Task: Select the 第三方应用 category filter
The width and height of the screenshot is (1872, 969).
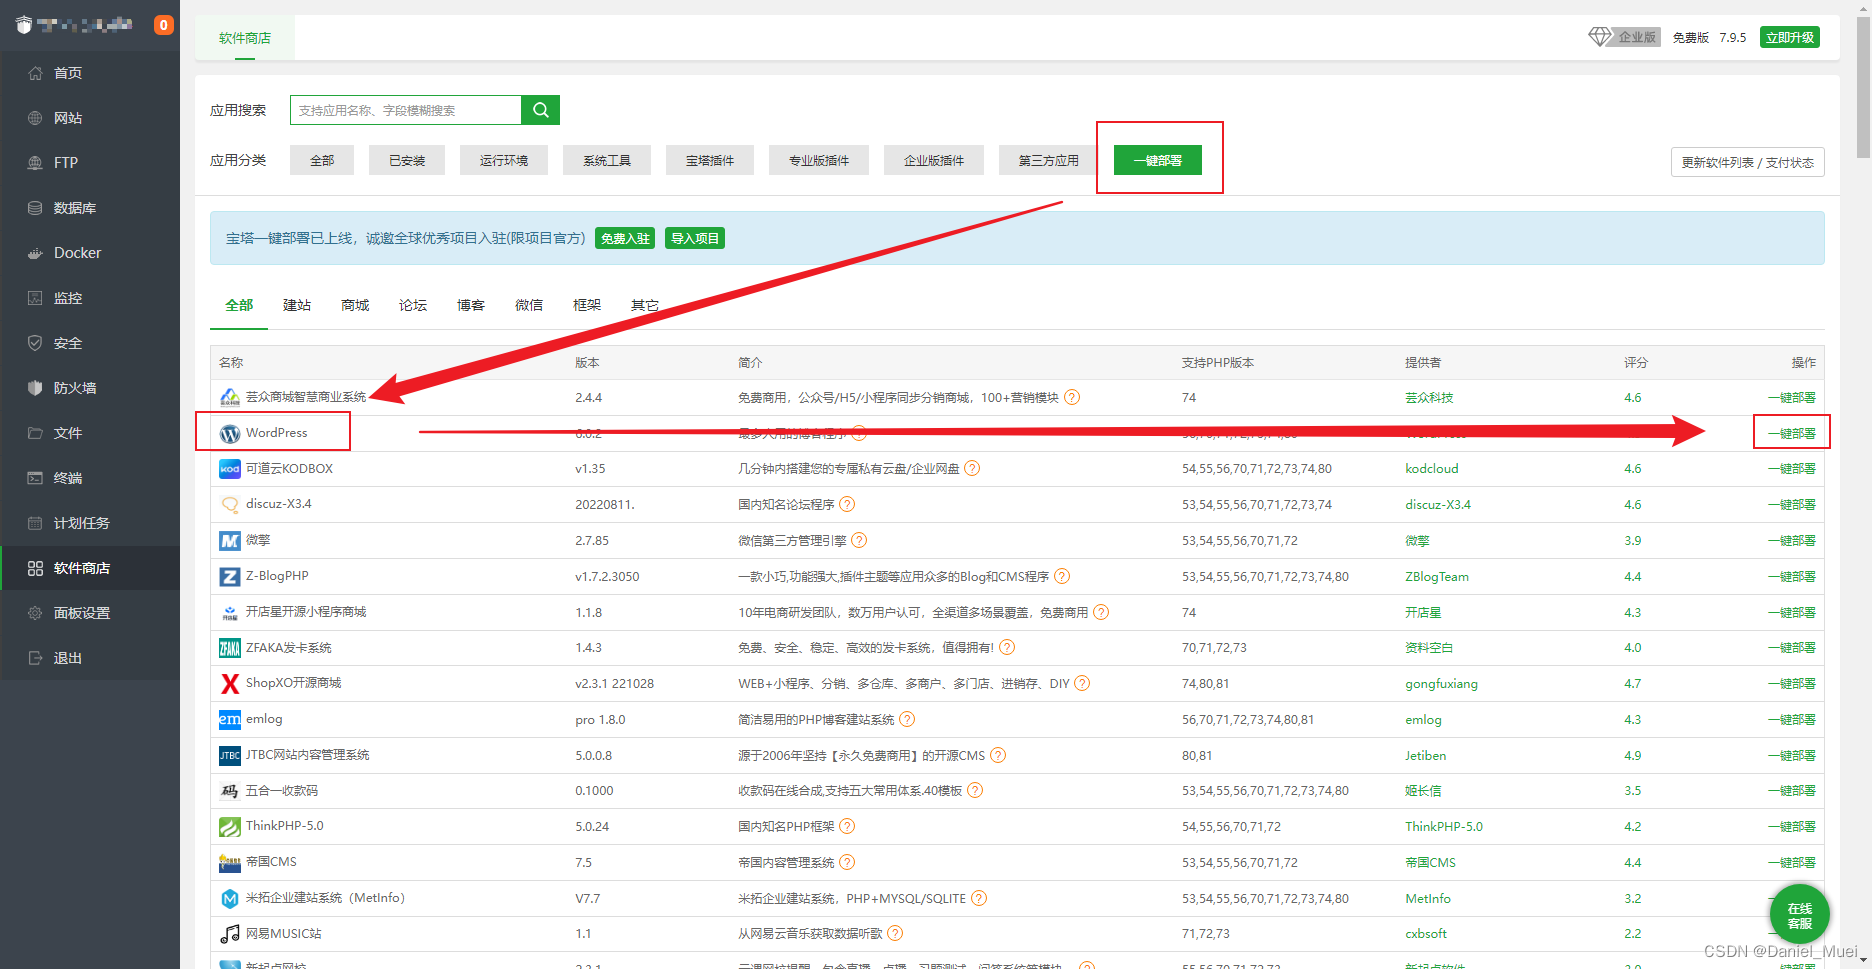Action: coord(1049,160)
